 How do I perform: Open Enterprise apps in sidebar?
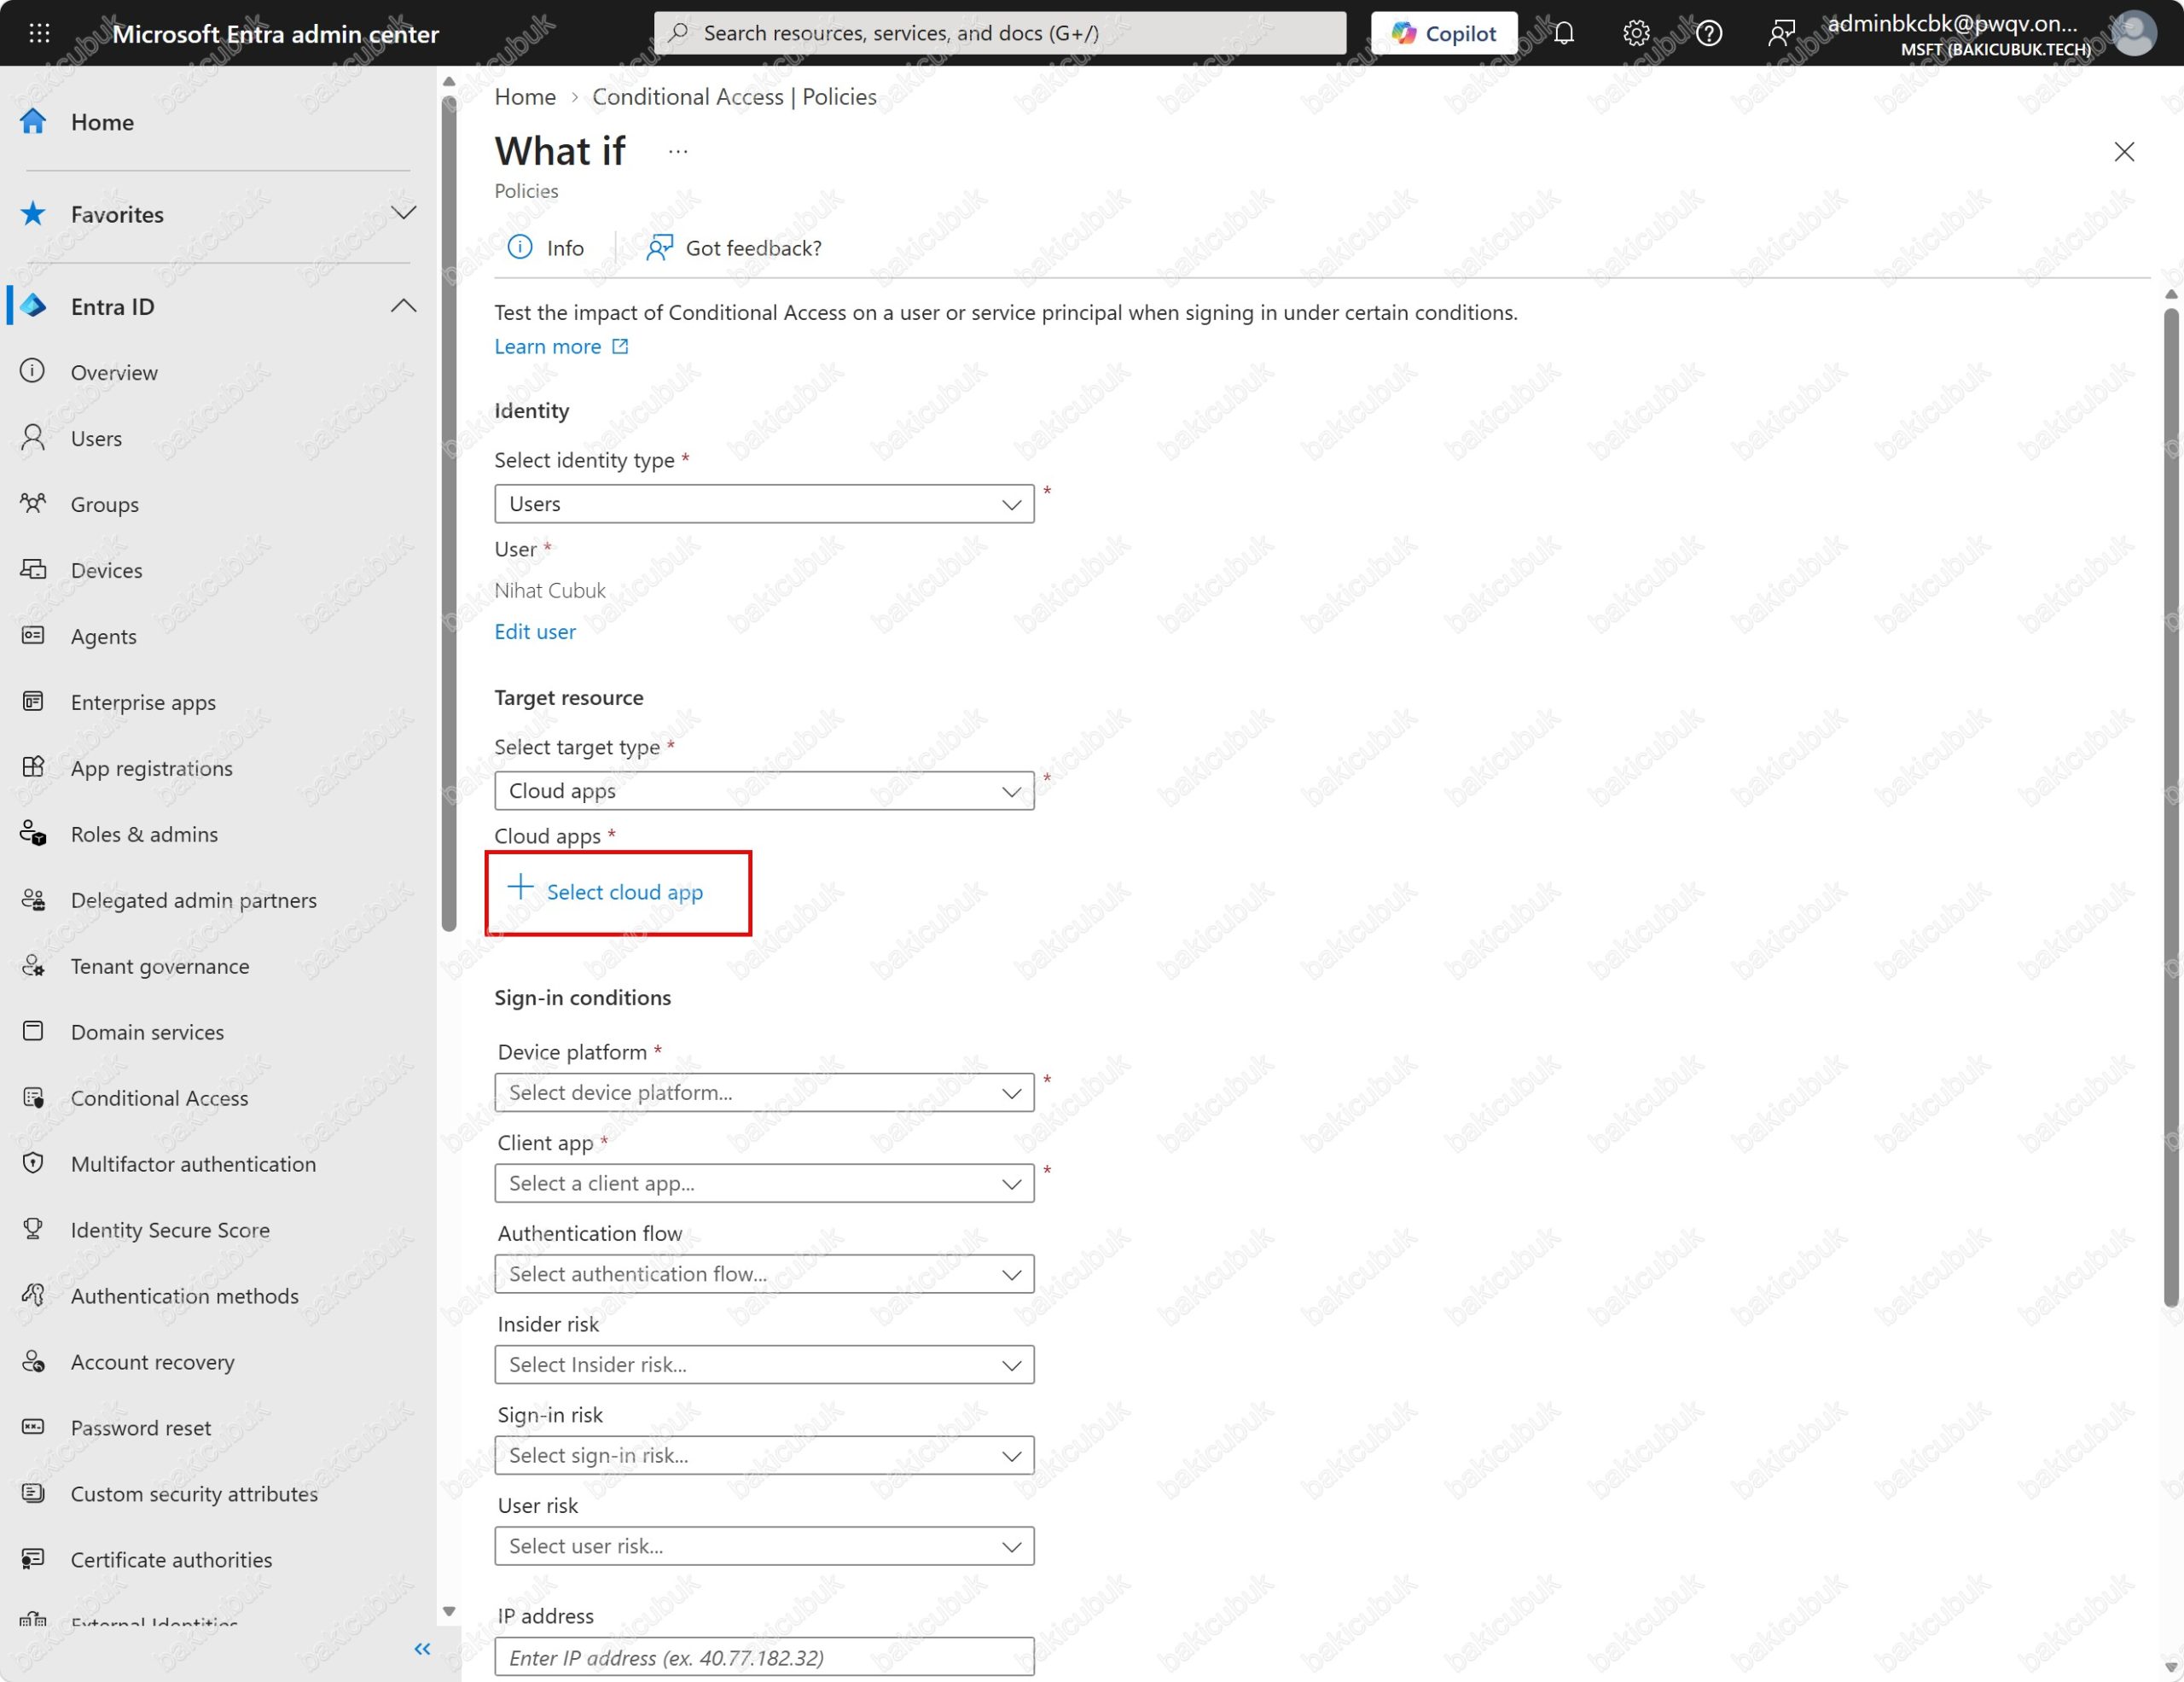tap(143, 702)
